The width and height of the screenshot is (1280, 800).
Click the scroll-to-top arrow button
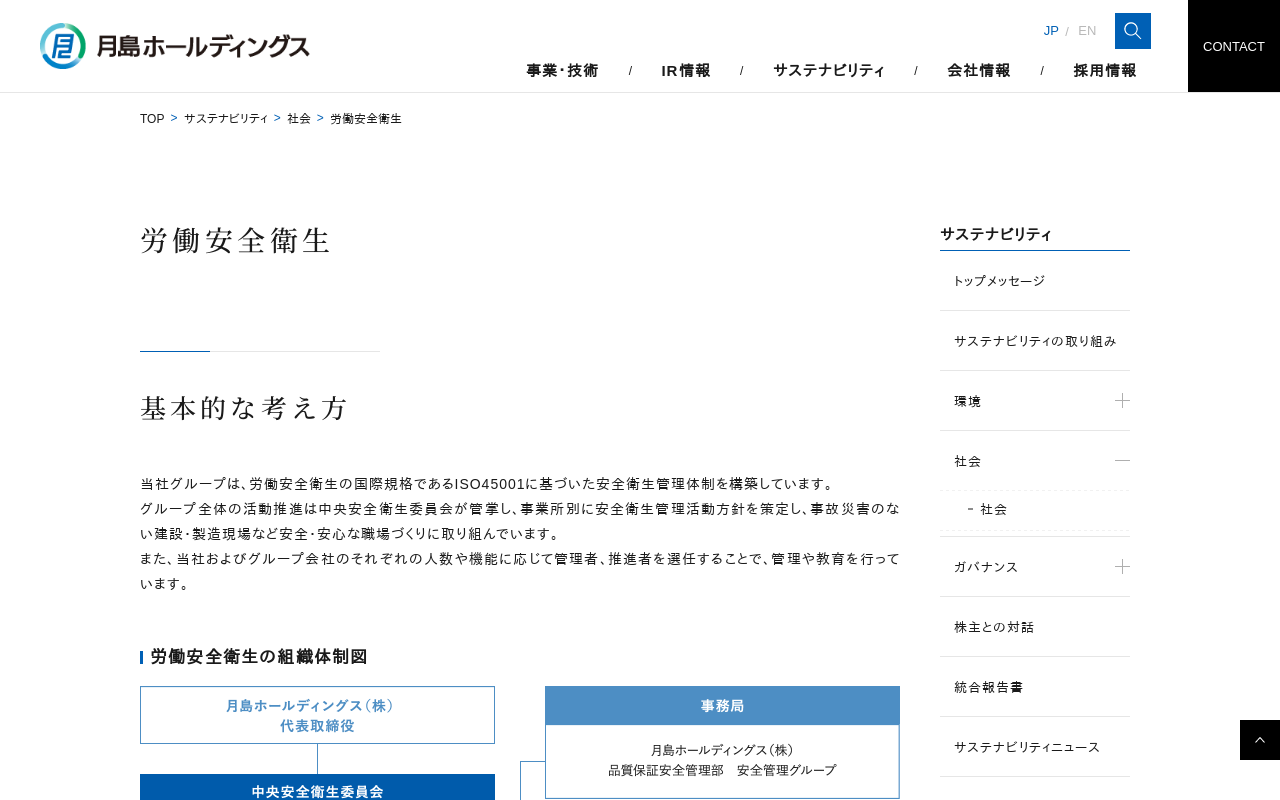coord(1259,740)
